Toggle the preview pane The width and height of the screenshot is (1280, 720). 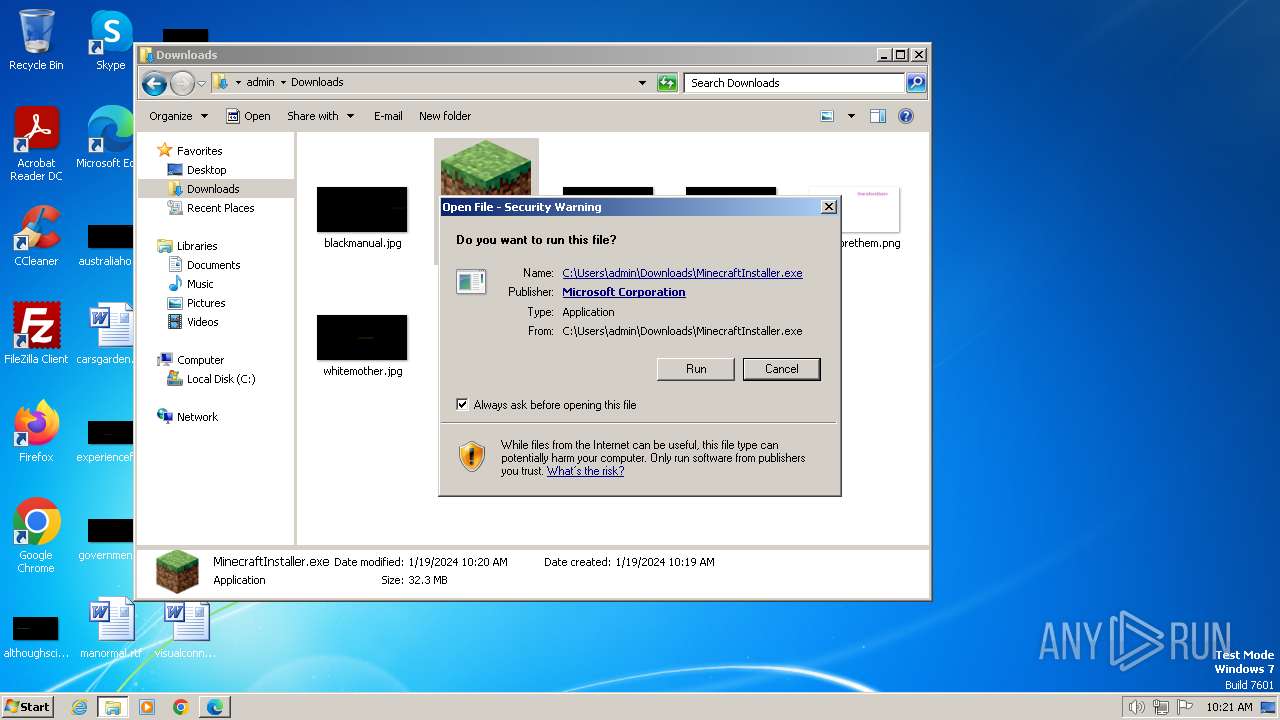pyautogui.click(x=877, y=116)
